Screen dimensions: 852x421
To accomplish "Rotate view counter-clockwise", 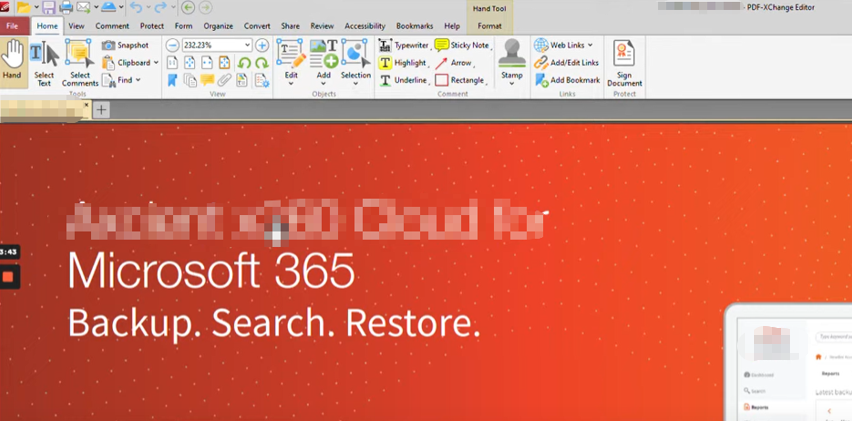I will [x=244, y=62].
